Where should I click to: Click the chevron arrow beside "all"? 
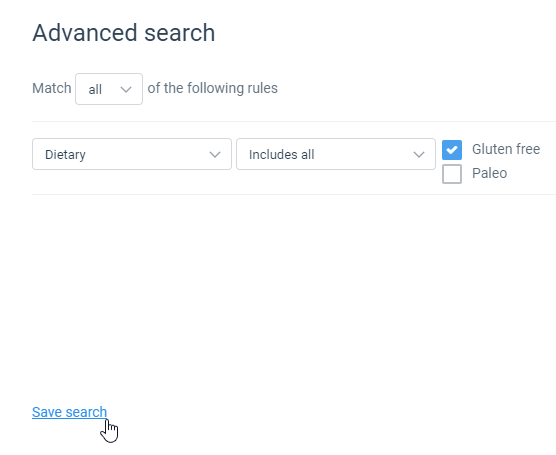click(126, 89)
